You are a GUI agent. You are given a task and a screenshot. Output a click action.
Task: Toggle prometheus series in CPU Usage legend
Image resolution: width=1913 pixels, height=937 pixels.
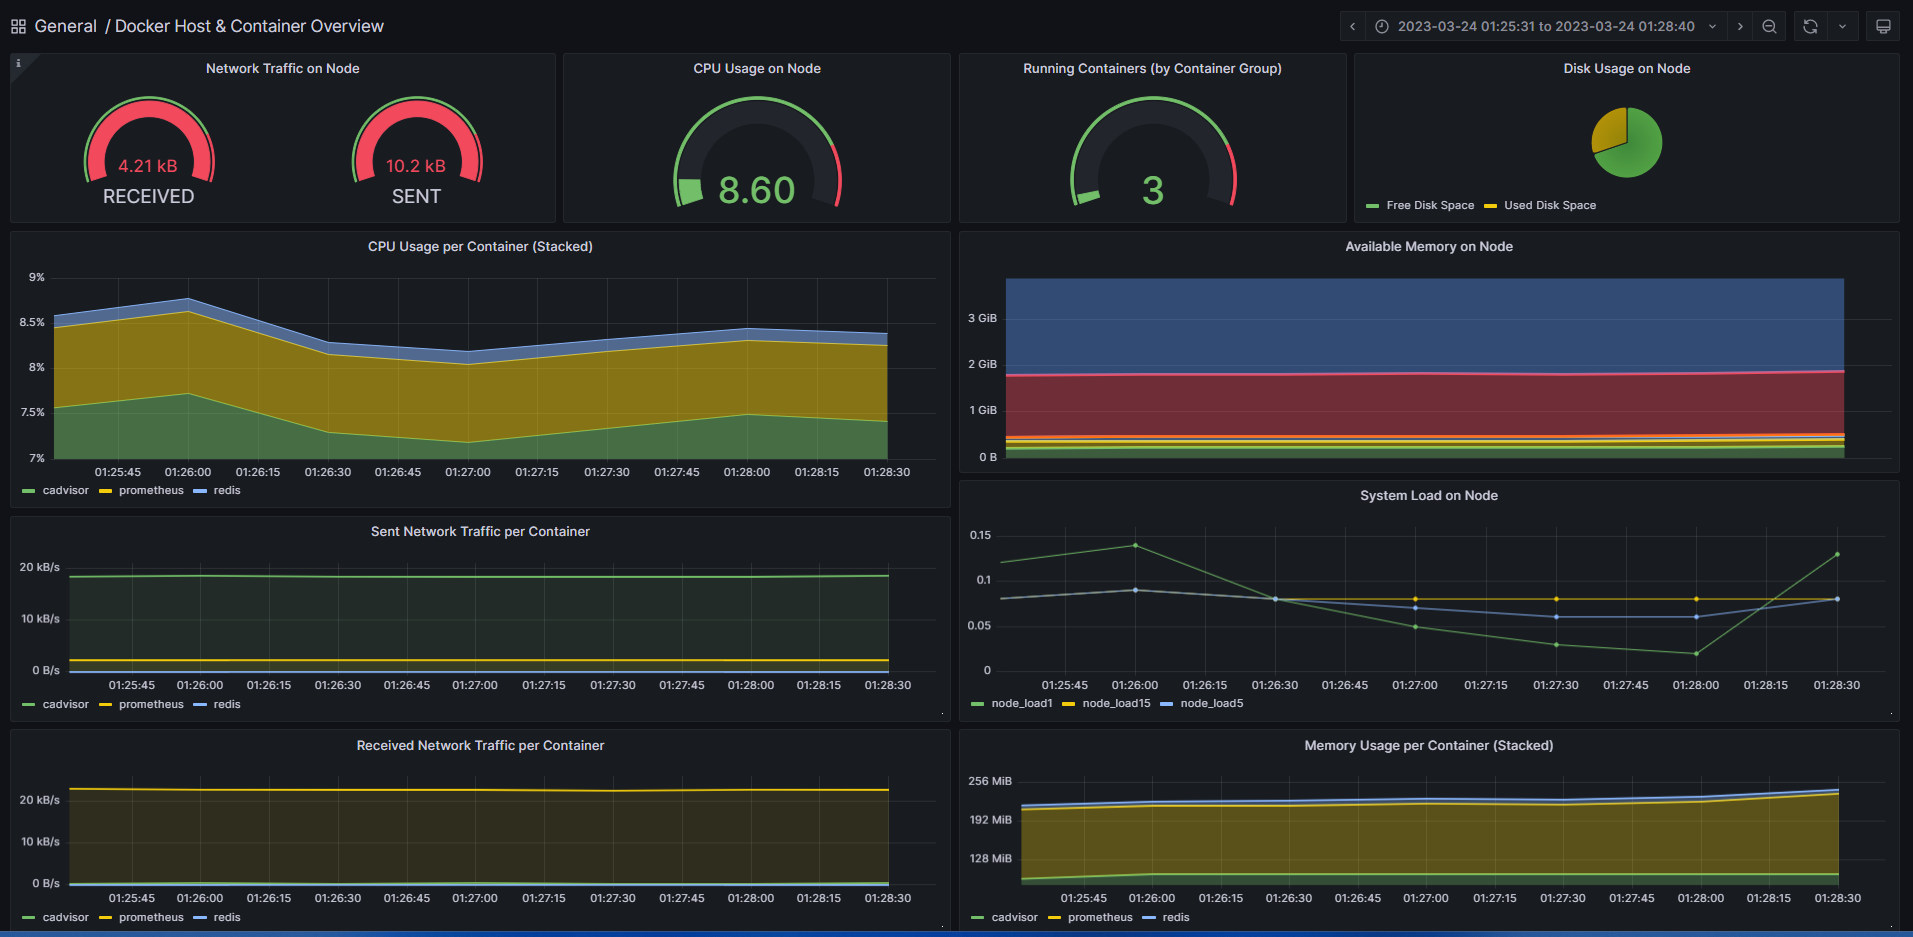pos(151,490)
